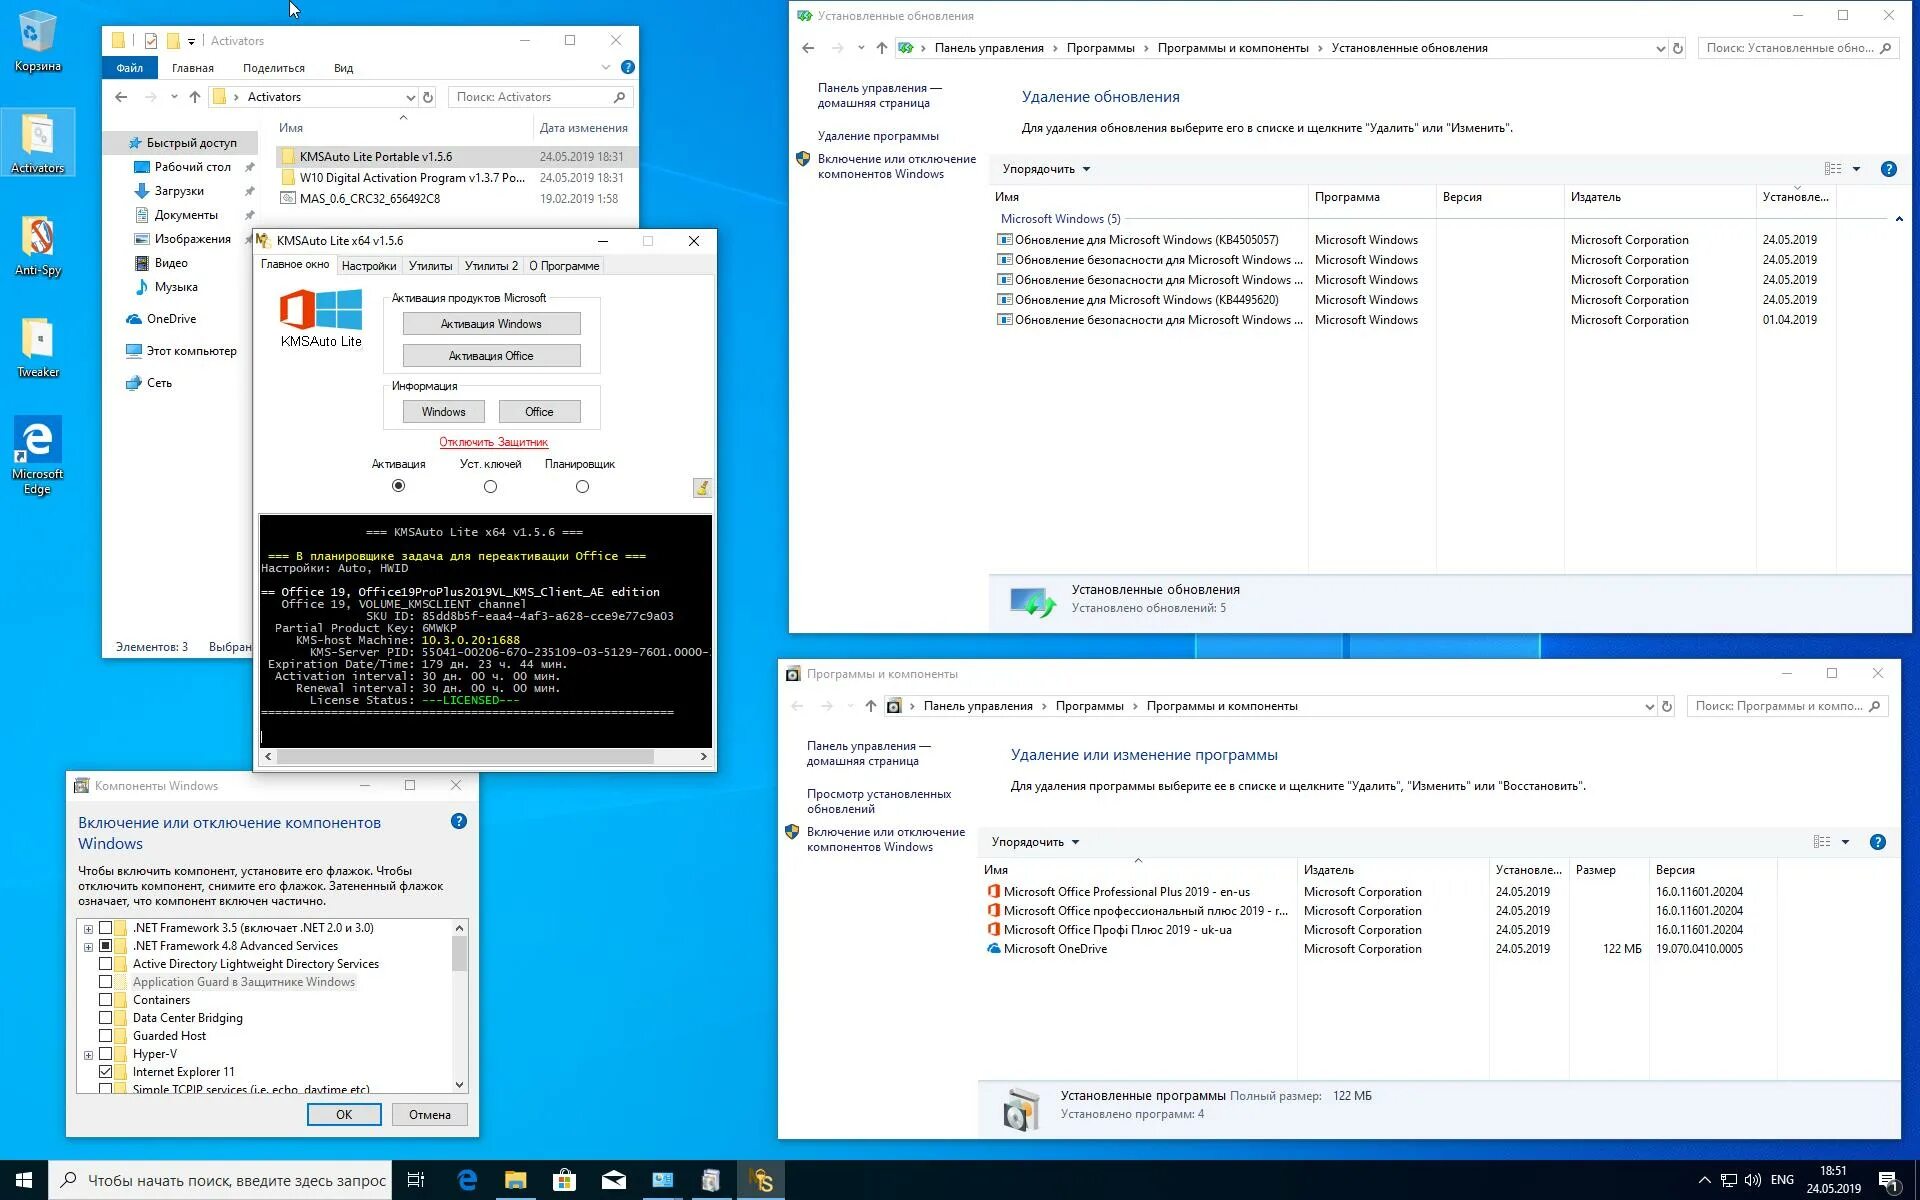Open Activators address bar dropdown arrow
The image size is (1920, 1200).
click(x=410, y=97)
